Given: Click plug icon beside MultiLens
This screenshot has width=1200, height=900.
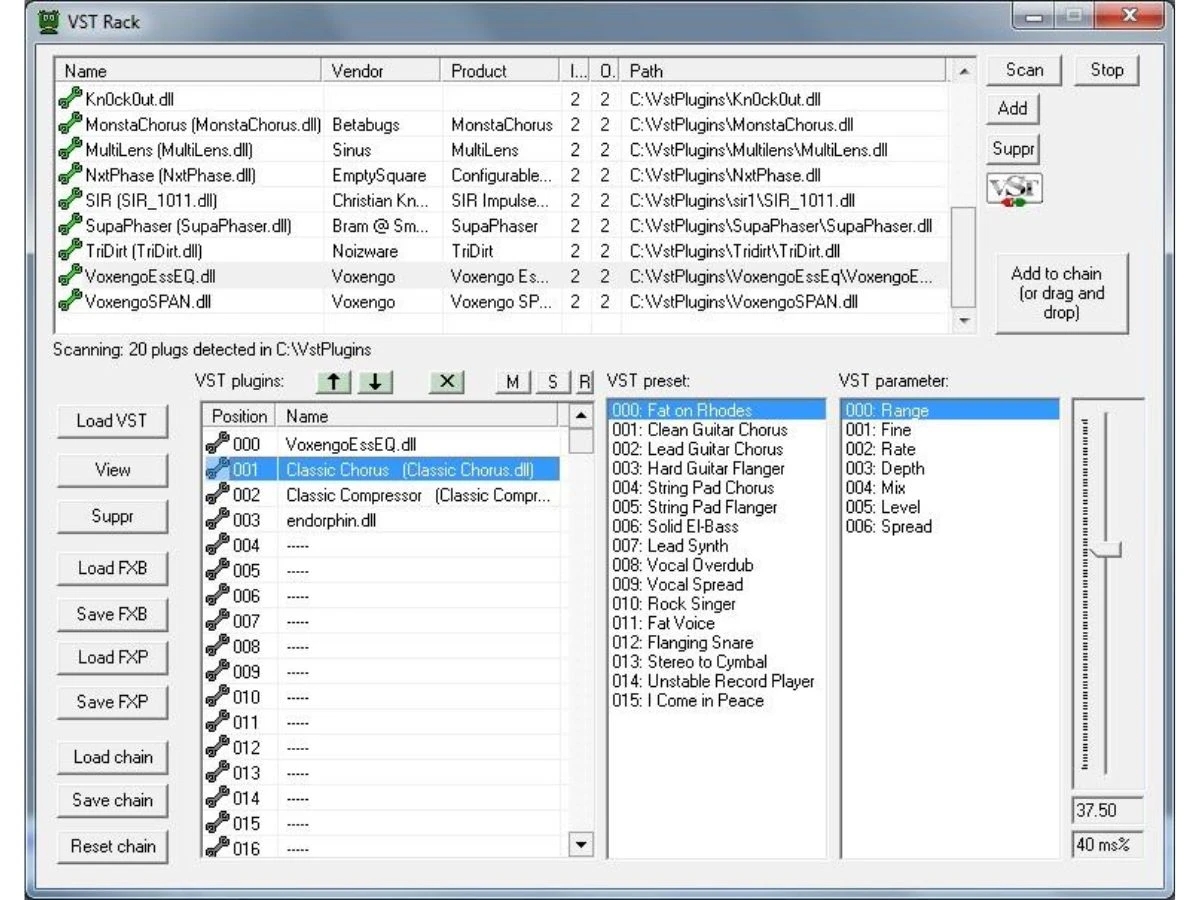Looking at the screenshot, I should 69,150.
